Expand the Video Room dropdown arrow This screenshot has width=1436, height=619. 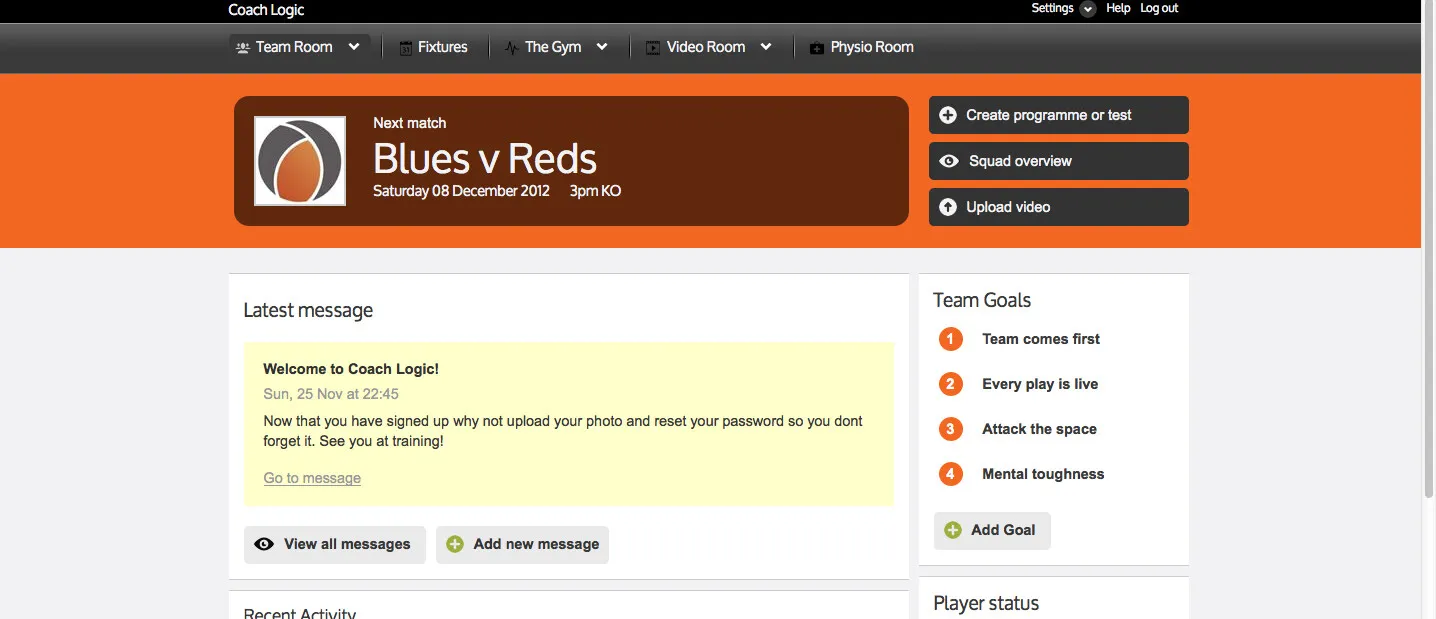(x=766, y=47)
